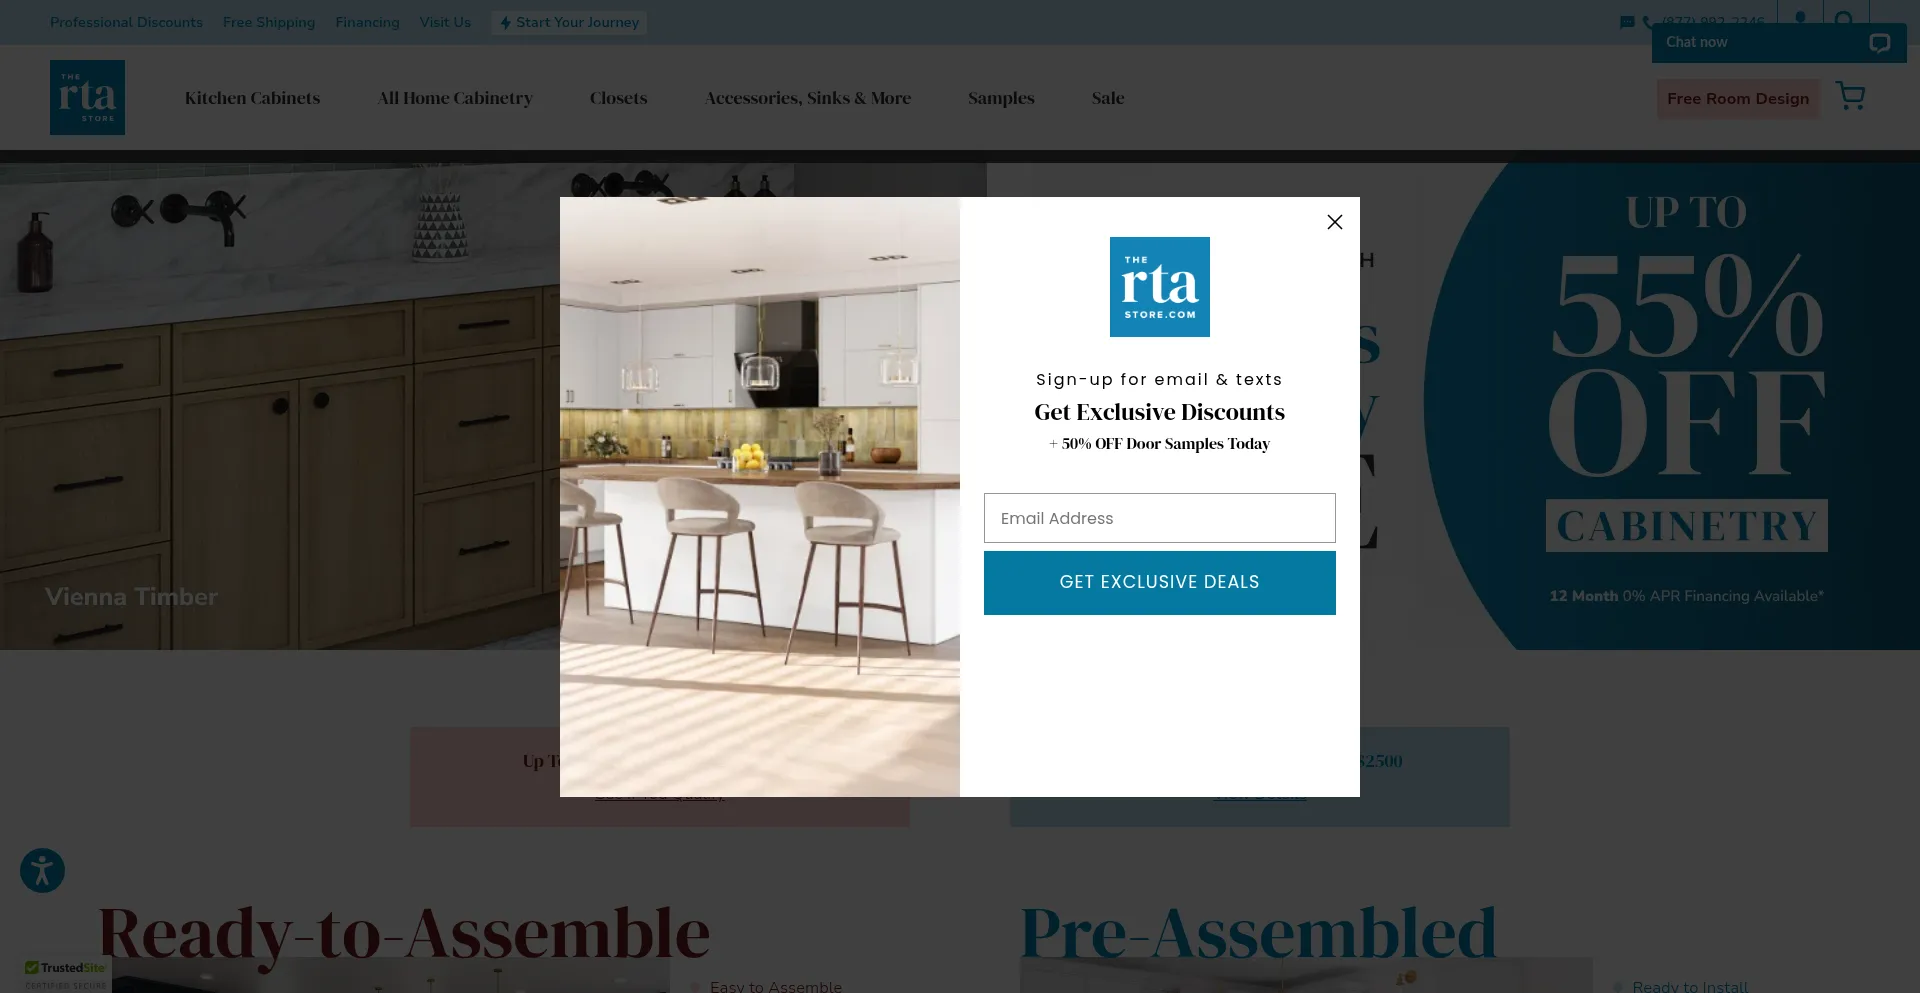1920x993 pixels.
Task: Click the RTA Store logo inside the popup
Action: pos(1159,287)
